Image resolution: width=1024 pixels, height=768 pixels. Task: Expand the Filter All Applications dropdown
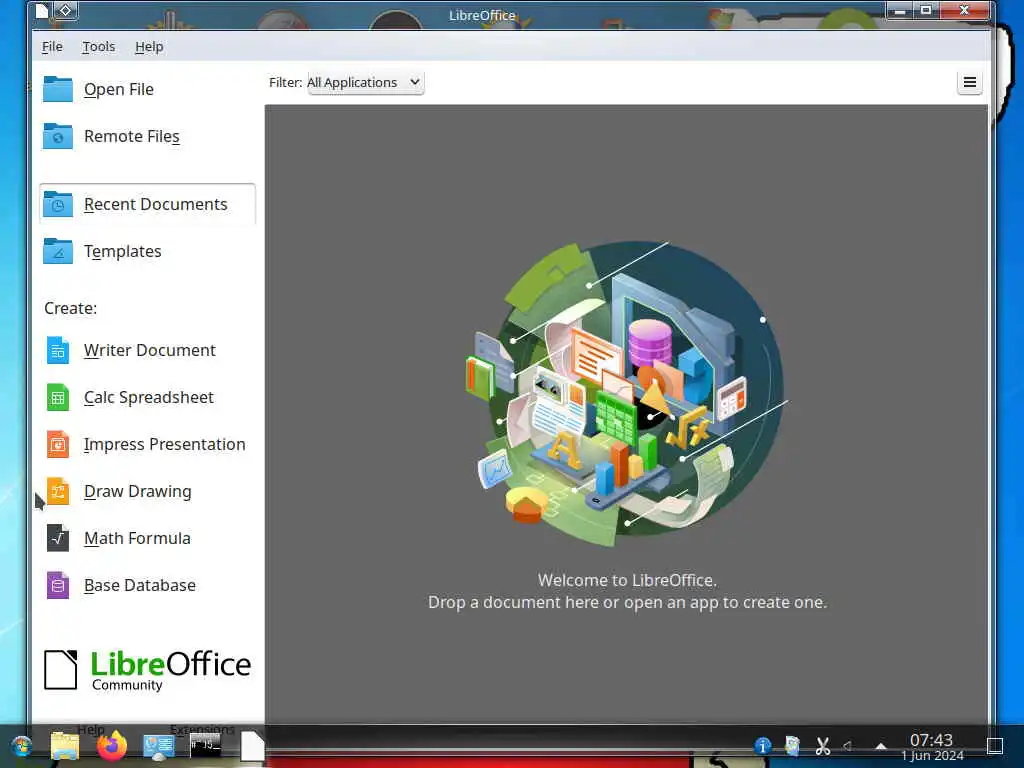click(365, 82)
